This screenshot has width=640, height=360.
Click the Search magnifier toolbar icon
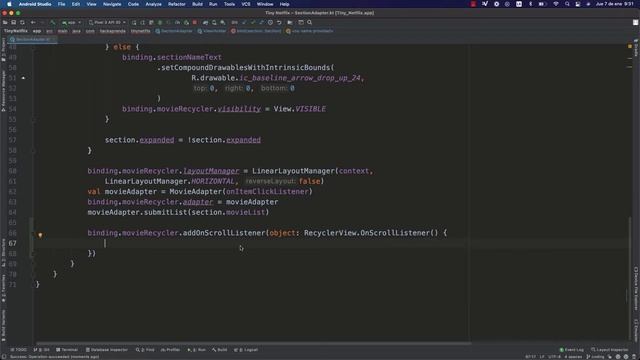(309, 22)
